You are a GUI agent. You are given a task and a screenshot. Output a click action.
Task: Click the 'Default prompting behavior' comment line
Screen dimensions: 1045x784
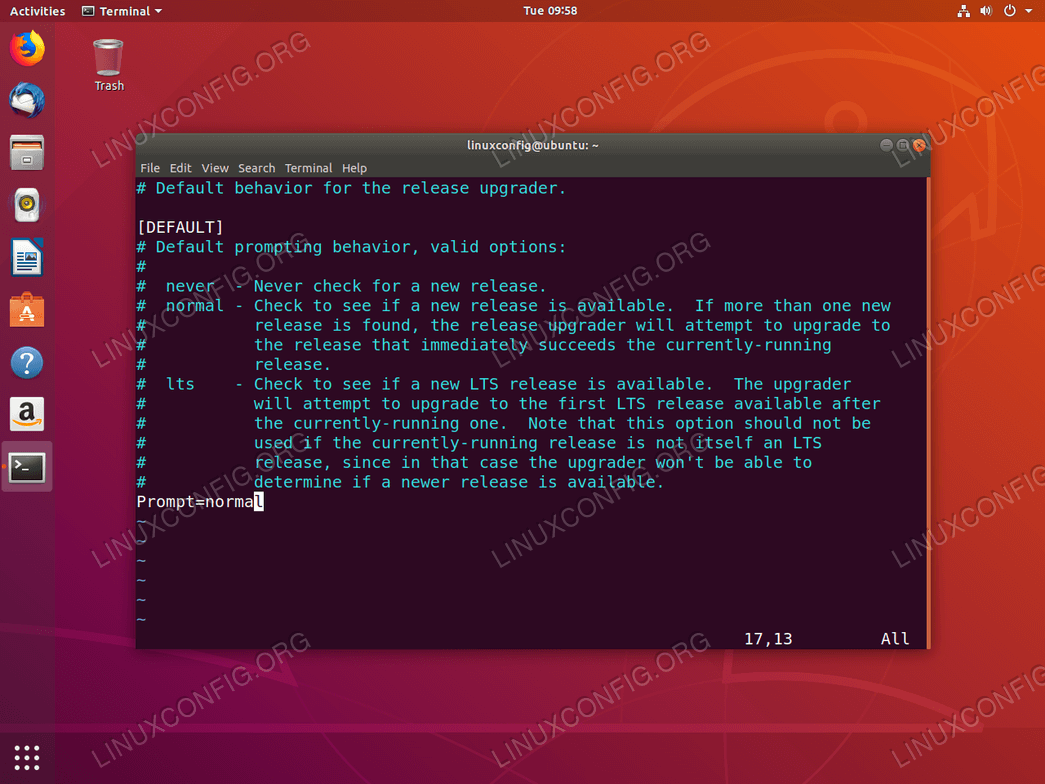pos(351,247)
